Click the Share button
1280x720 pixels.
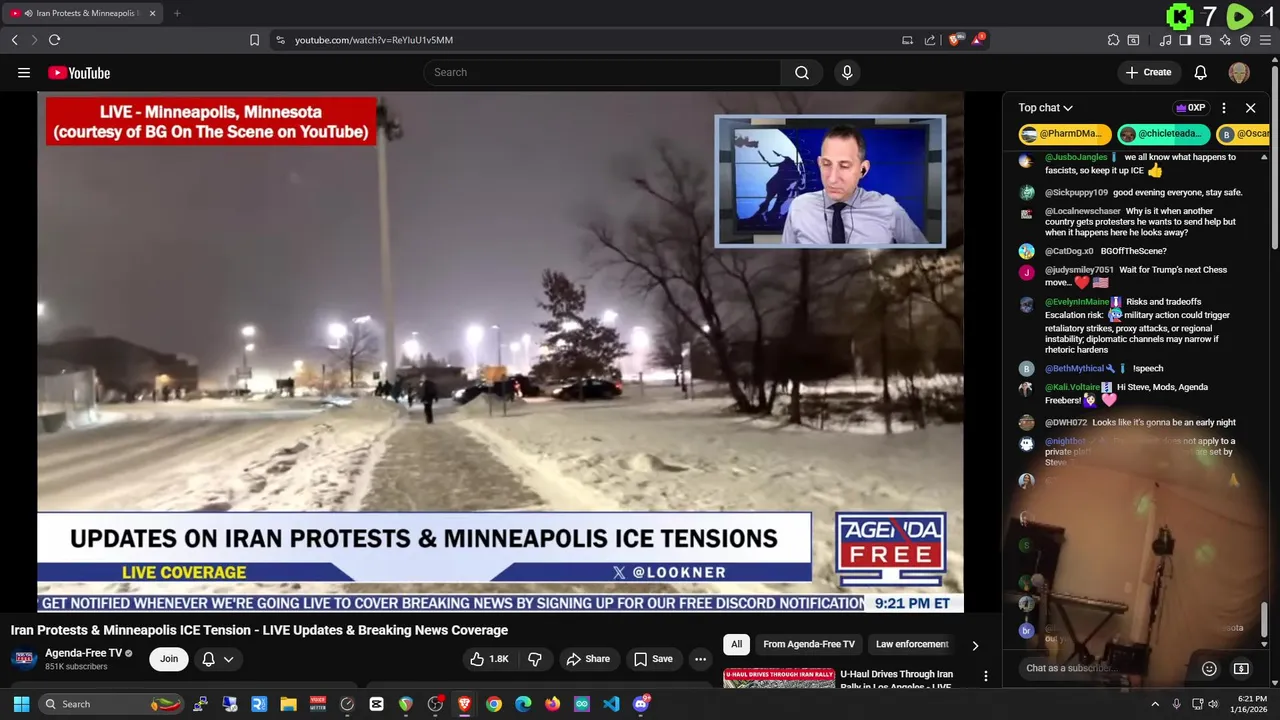587,659
